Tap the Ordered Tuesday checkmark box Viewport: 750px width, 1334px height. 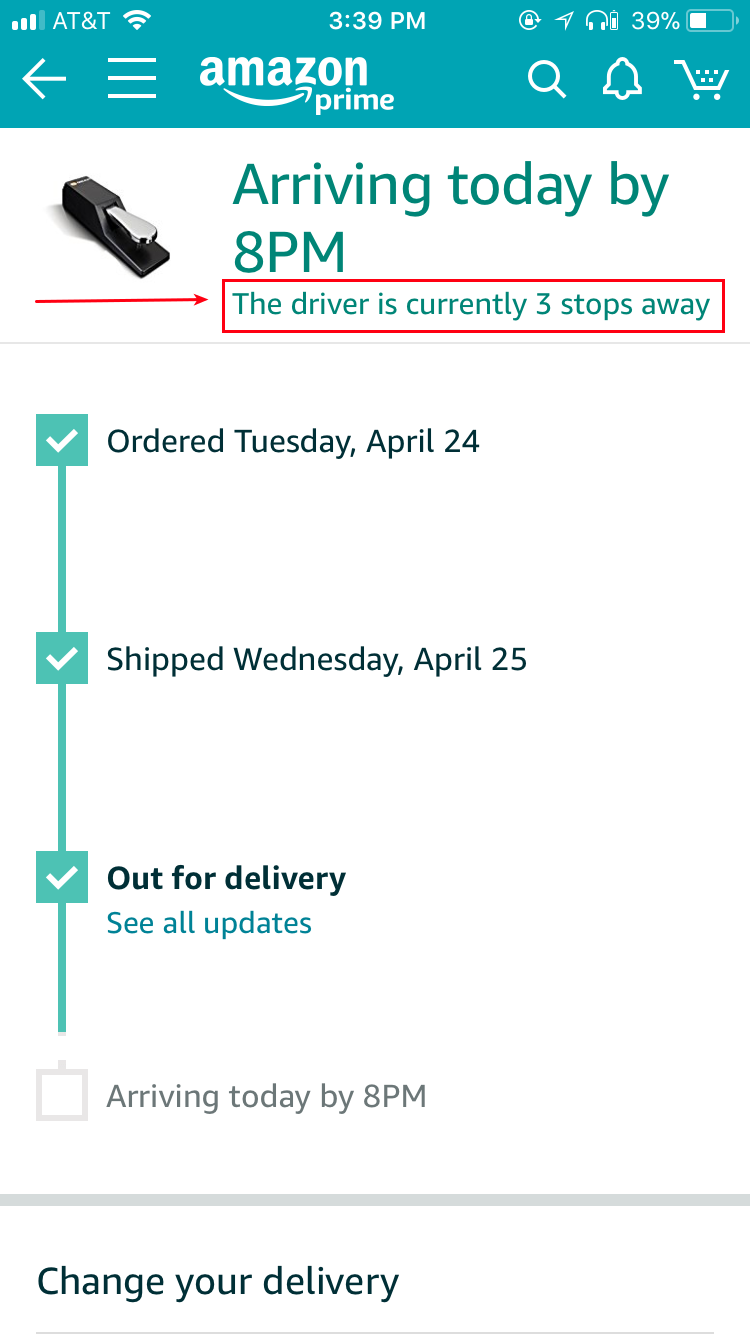point(62,440)
